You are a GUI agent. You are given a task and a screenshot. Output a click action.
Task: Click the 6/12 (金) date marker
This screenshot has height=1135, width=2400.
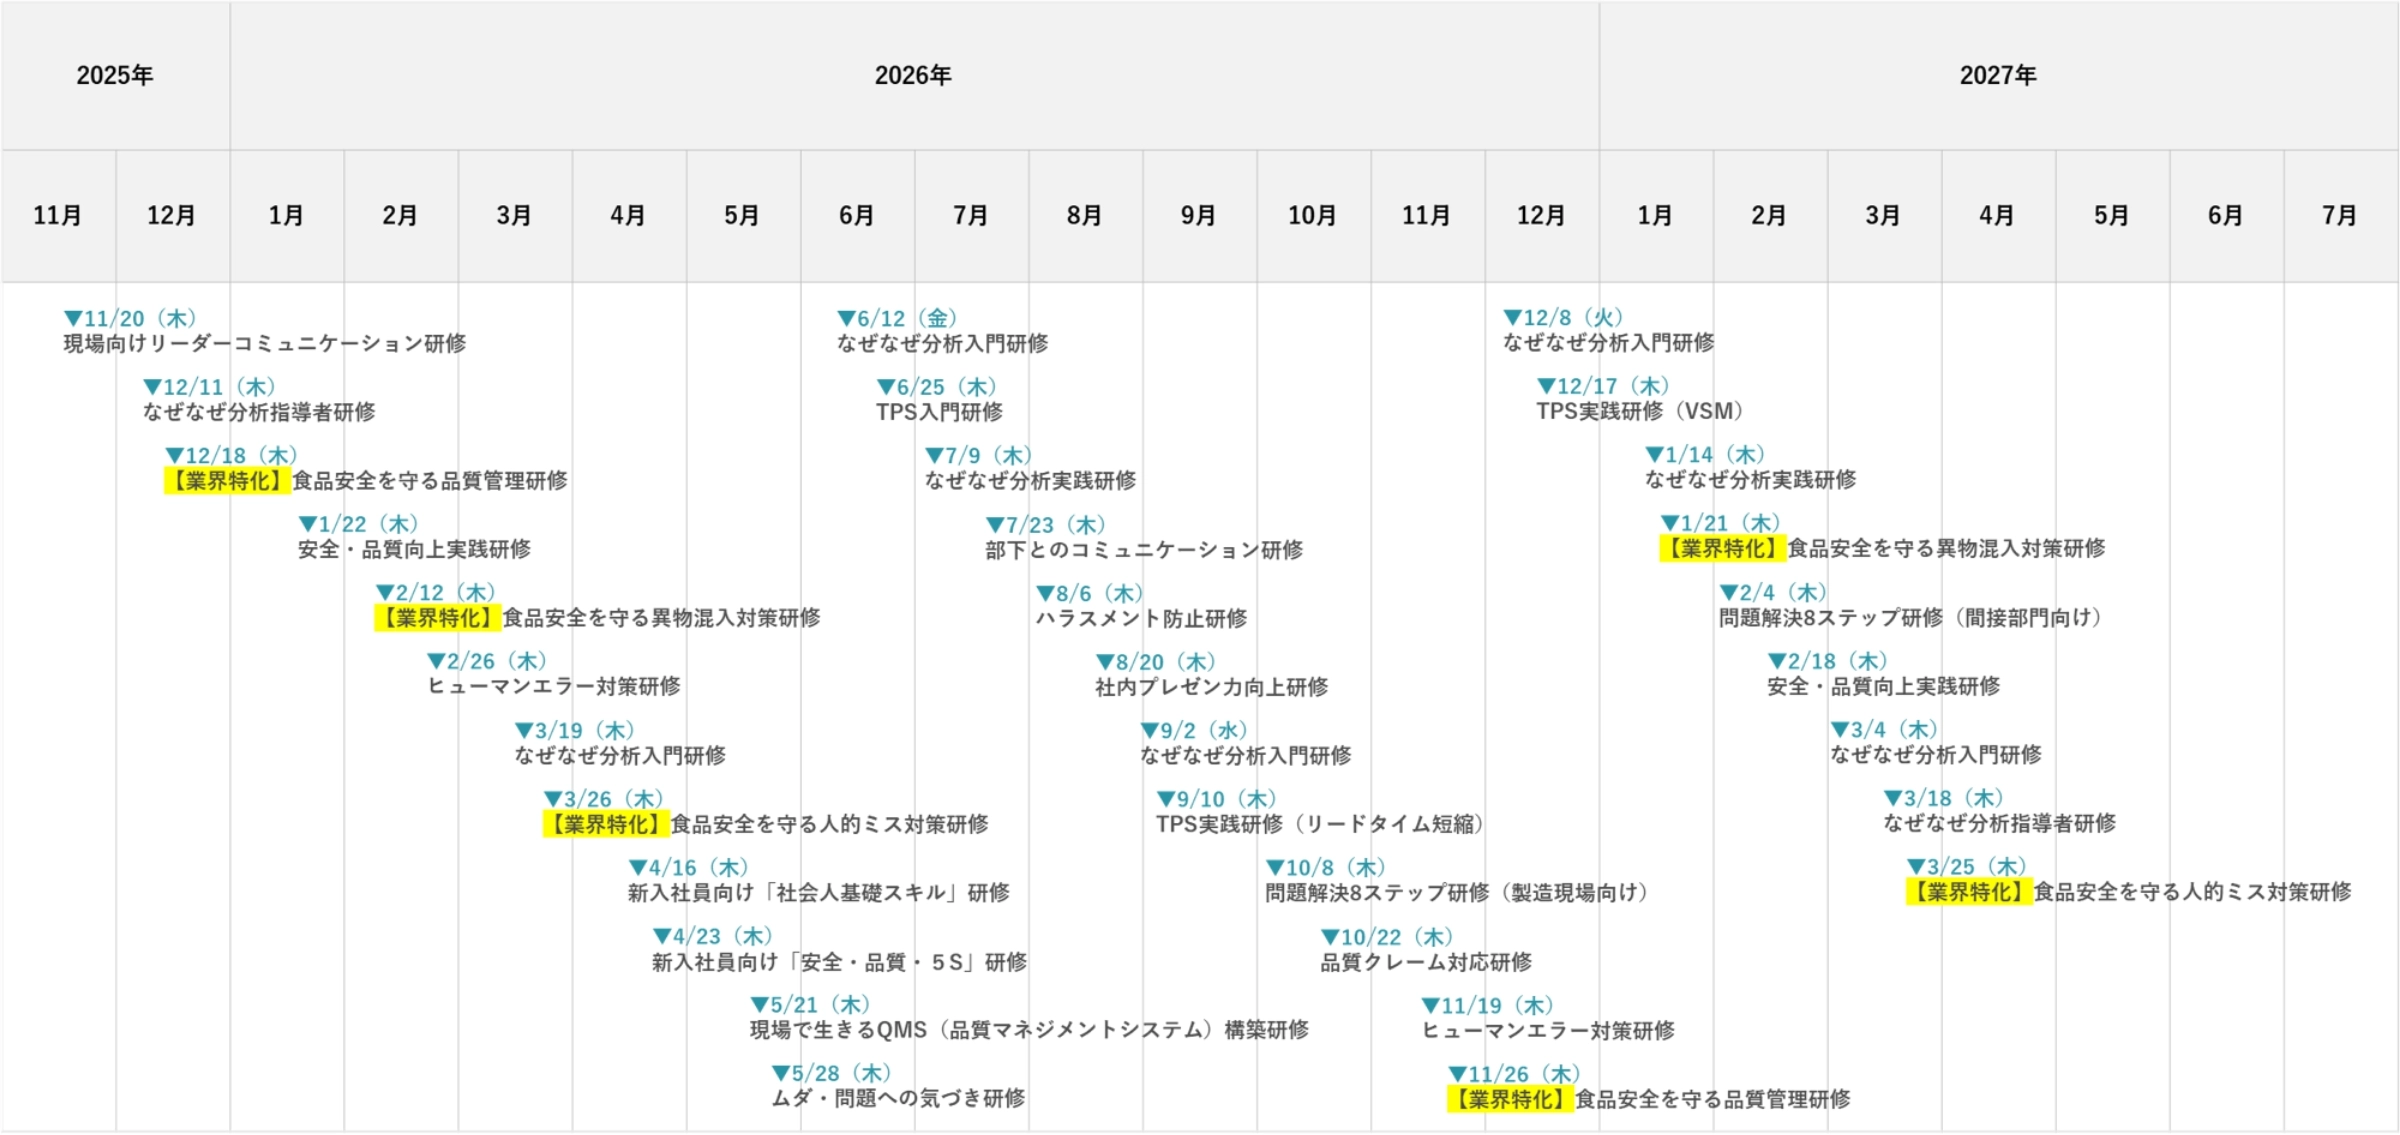point(898,318)
